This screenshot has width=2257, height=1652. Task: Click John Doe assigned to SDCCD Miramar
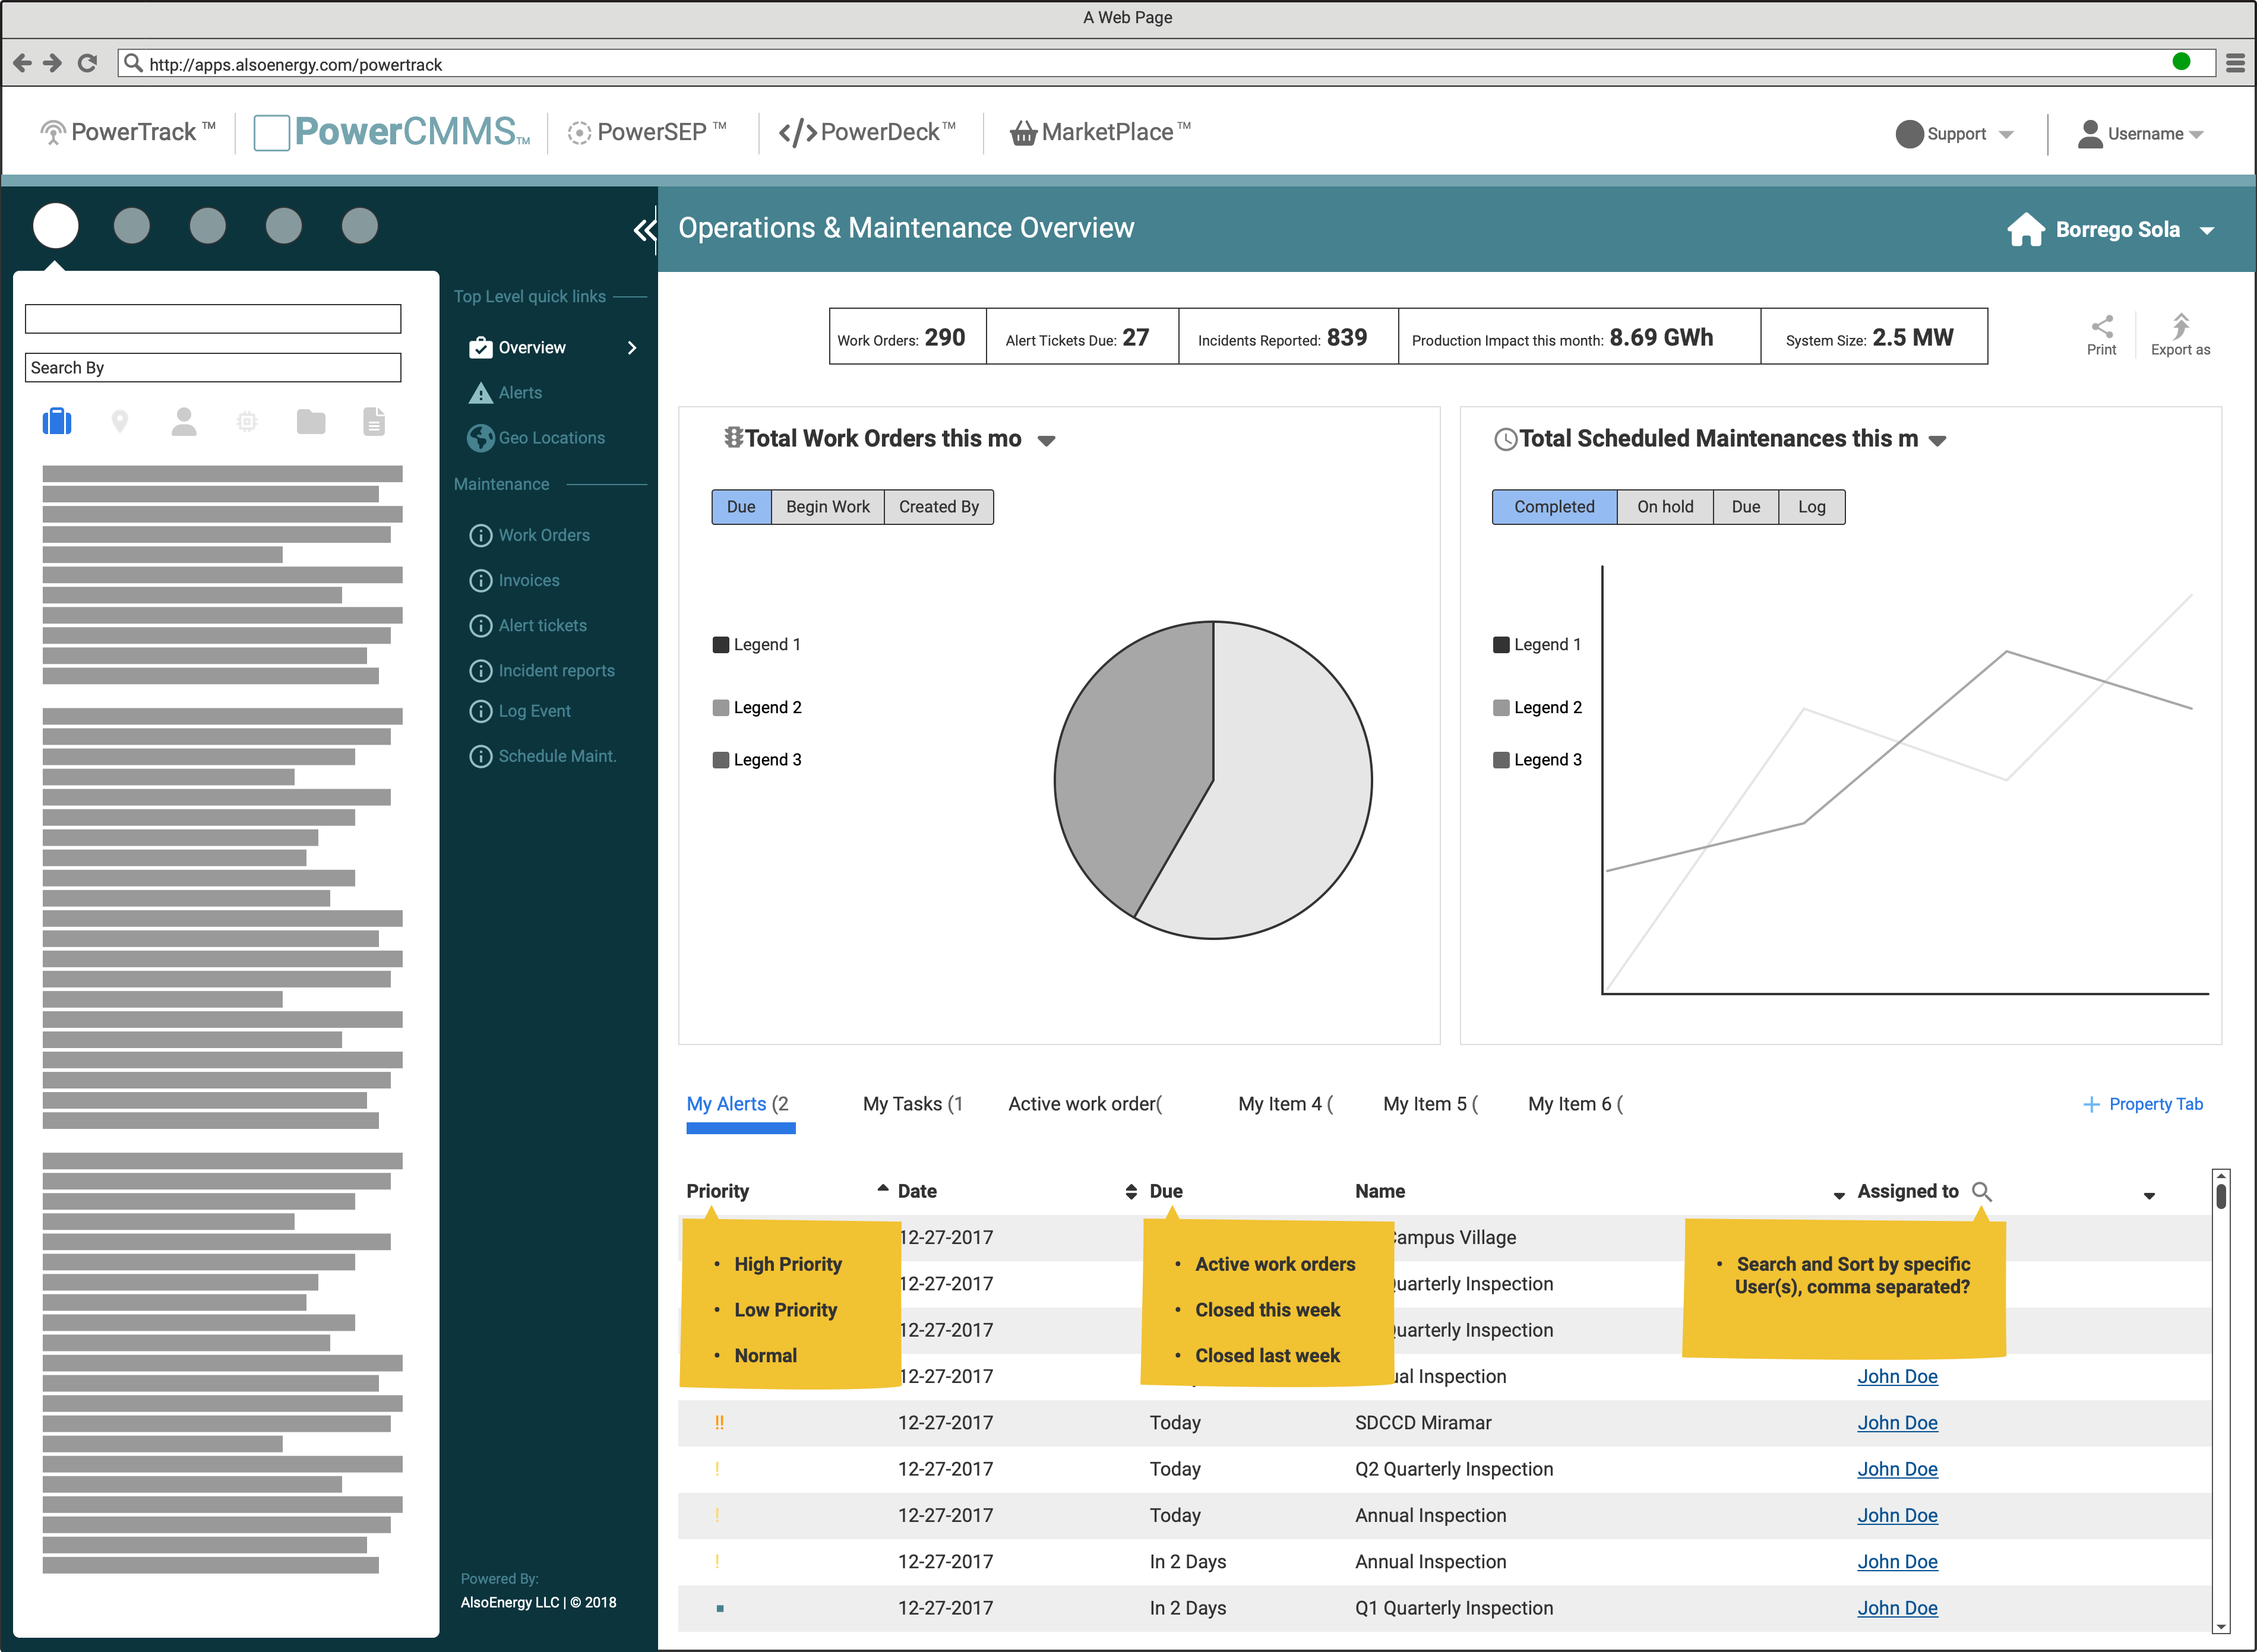pos(1897,1422)
